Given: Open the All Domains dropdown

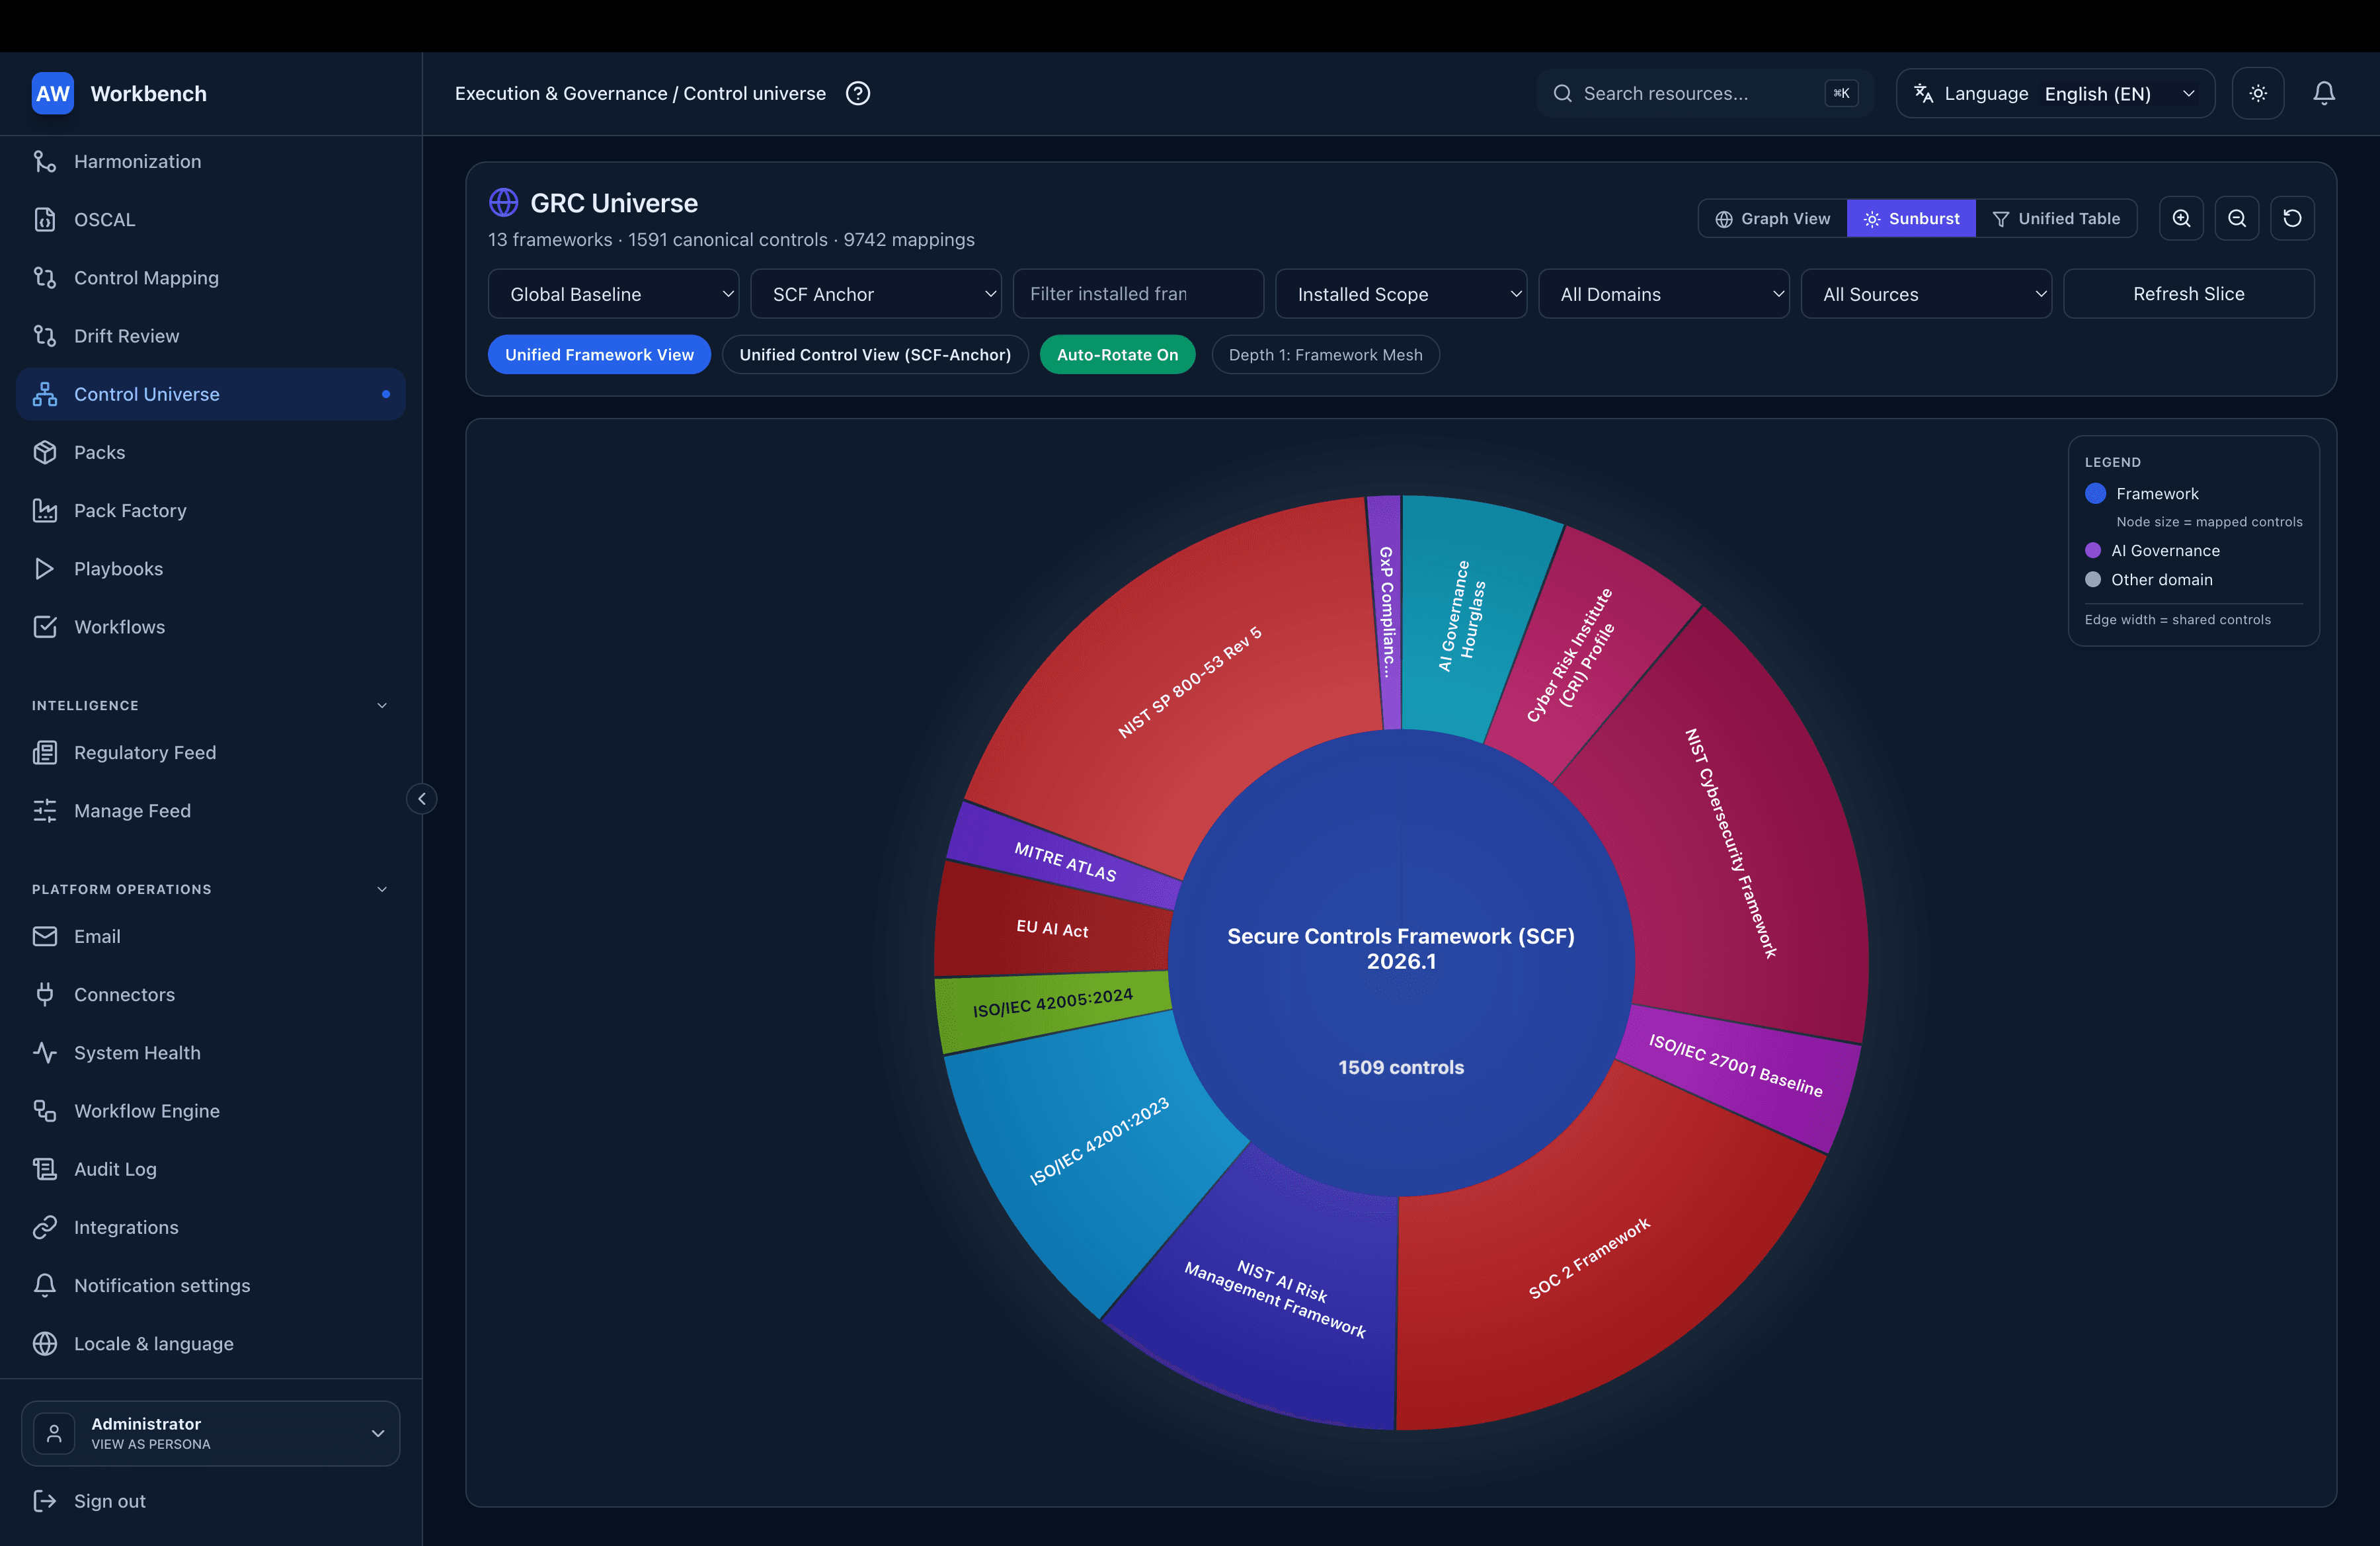Looking at the screenshot, I should 1663,294.
